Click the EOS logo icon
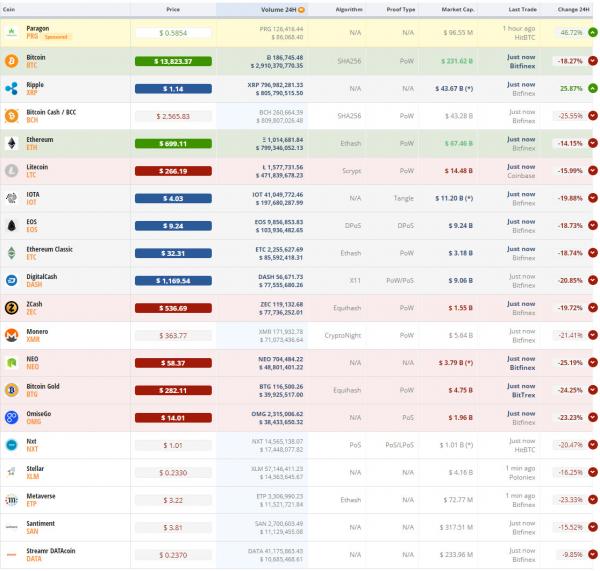The height and width of the screenshot is (571, 600). (11, 226)
